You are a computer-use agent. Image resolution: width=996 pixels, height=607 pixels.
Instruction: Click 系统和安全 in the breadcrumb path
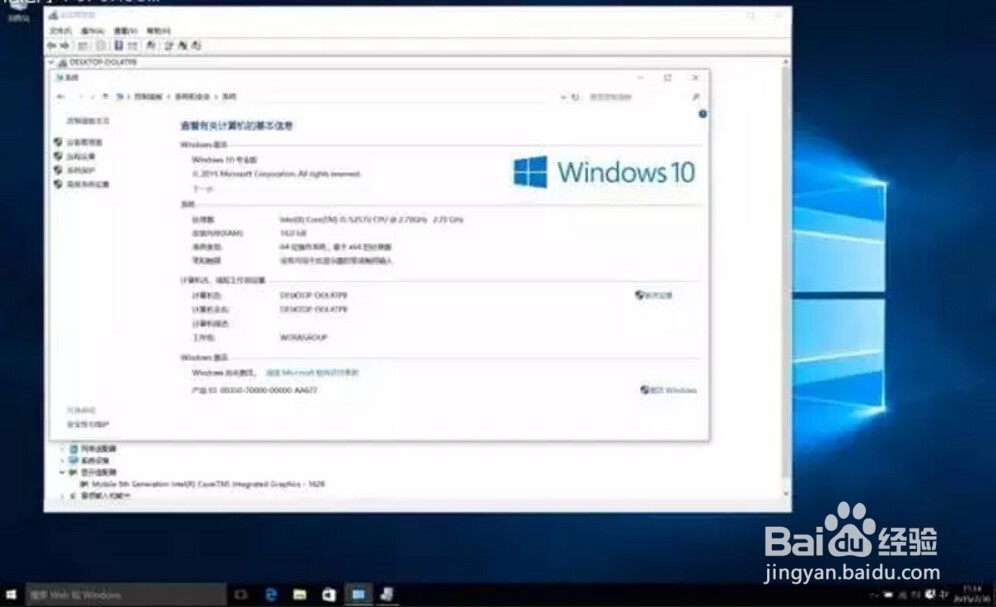point(192,97)
